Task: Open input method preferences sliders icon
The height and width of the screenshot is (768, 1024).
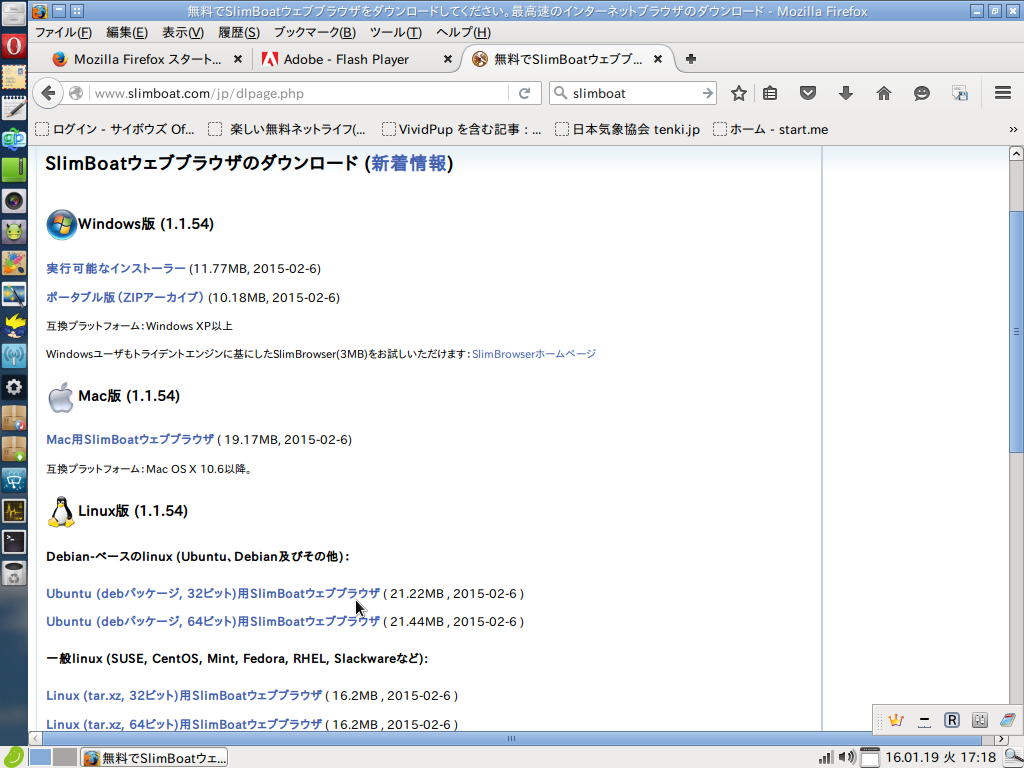Action: pyautogui.click(x=980, y=719)
